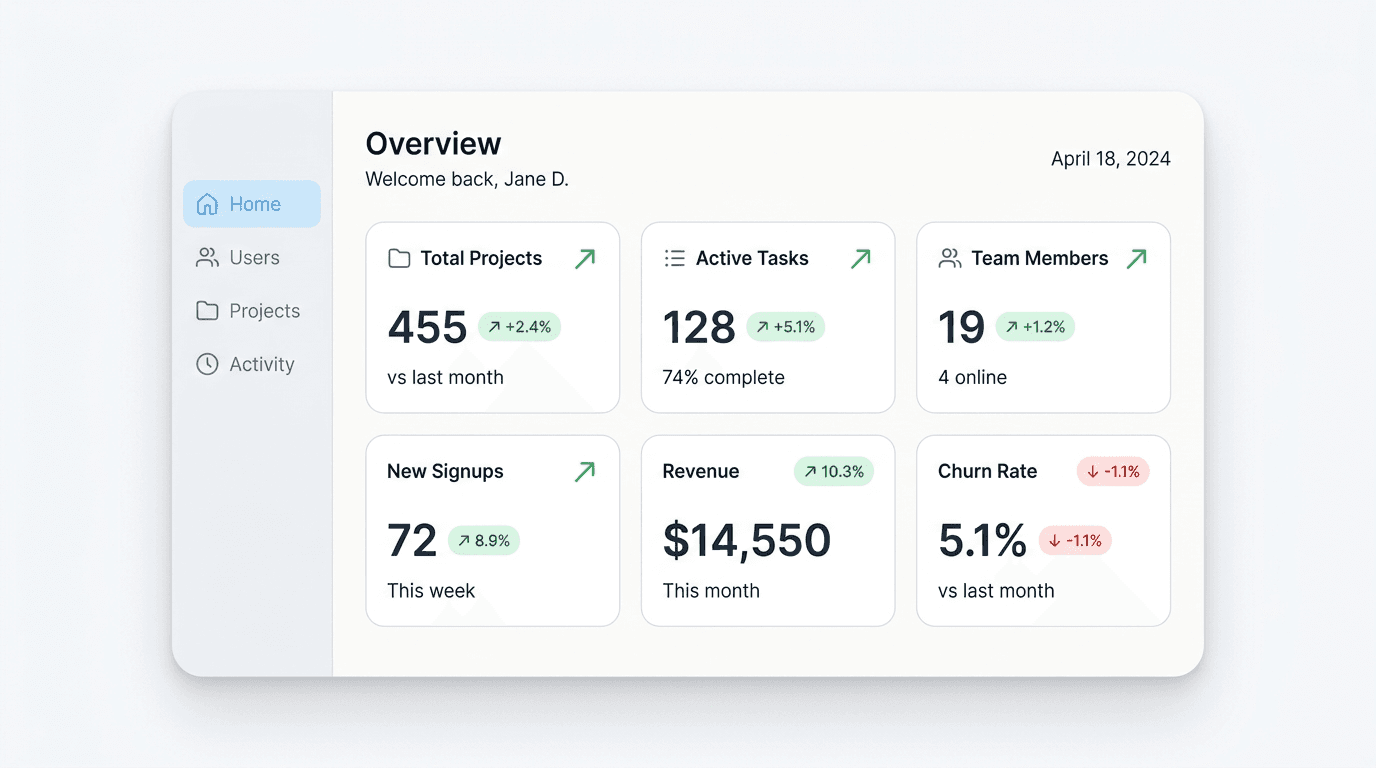Click the people icon on Team Members card

pyautogui.click(x=950, y=259)
